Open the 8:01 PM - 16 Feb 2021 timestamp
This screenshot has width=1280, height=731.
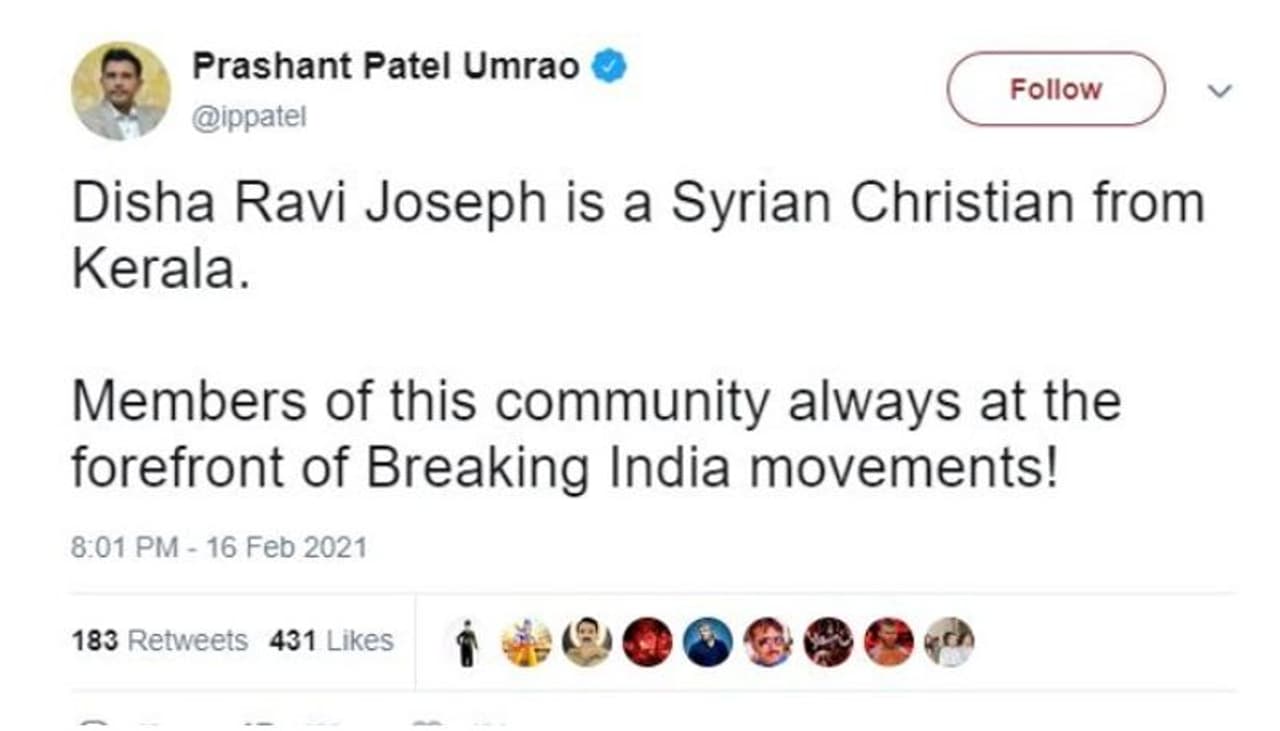tap(219, 548)
